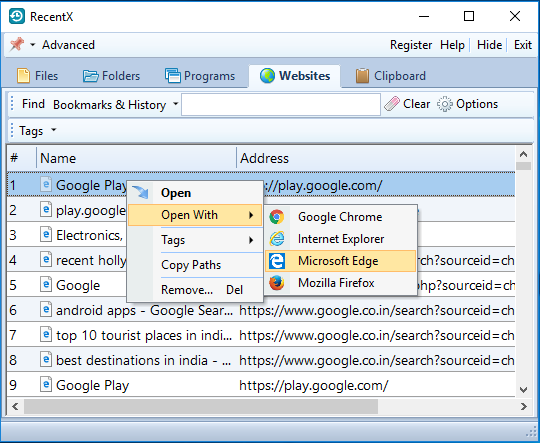Switch to the Programs tab
This screenshot has height=443, width=540.
coord(200,76)
